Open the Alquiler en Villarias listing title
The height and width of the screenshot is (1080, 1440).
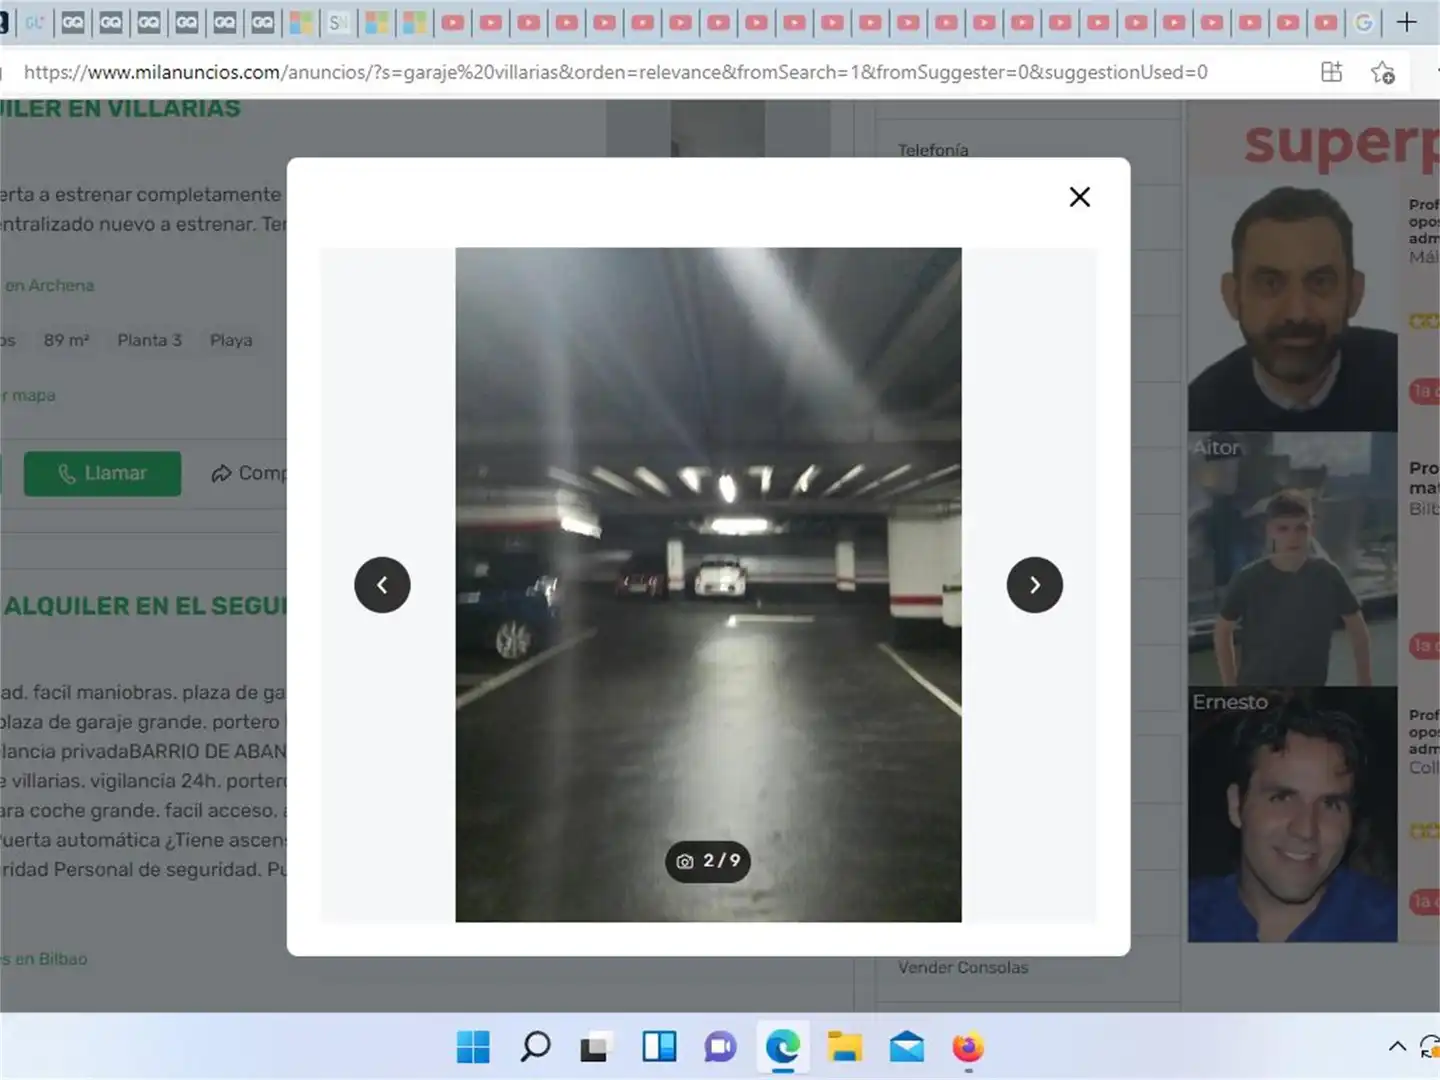point(120,108)
